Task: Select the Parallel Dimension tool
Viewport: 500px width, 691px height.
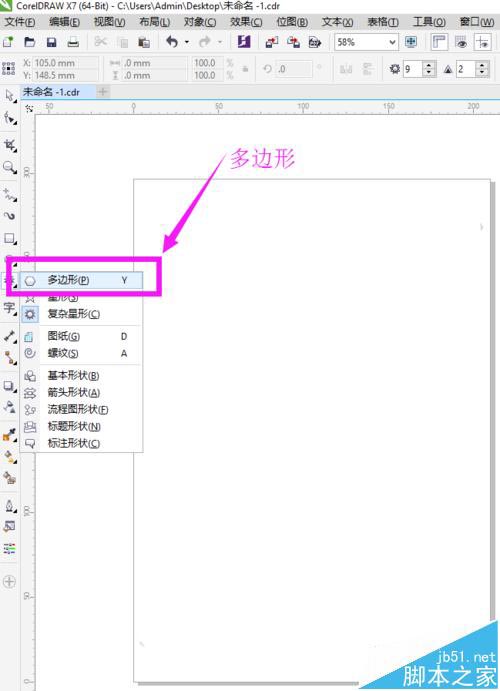Action: (9, 337)
